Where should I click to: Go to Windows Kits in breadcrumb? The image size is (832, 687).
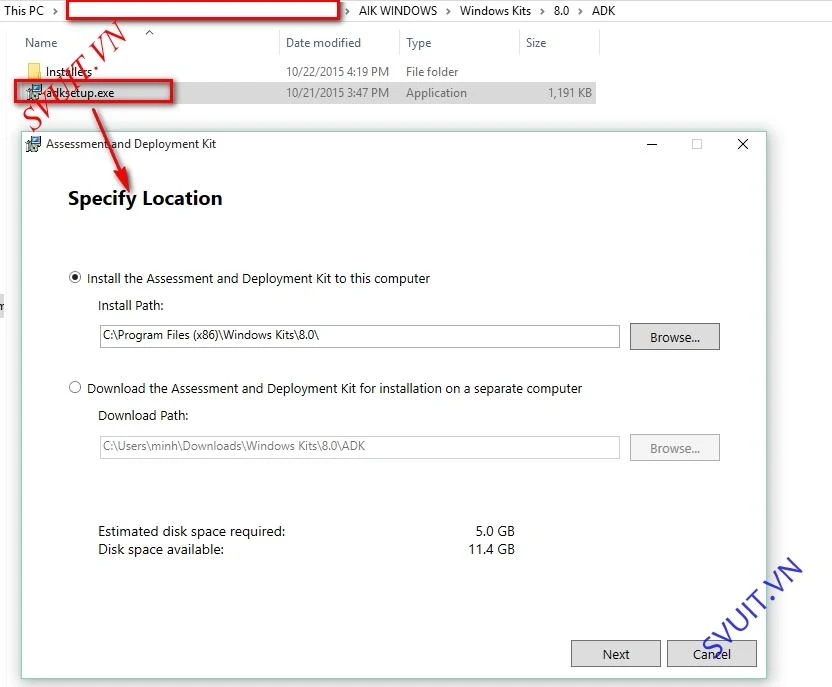pos(495,11)
